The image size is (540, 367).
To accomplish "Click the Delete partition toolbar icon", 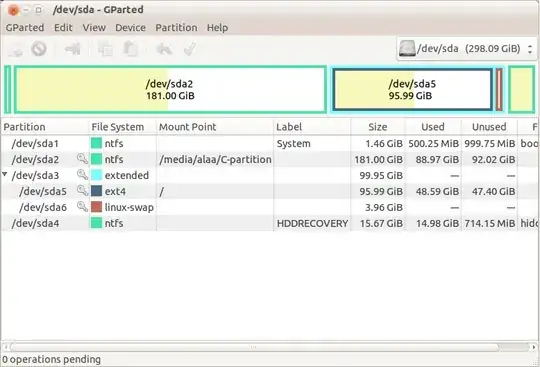I will [x=39, y=49].
